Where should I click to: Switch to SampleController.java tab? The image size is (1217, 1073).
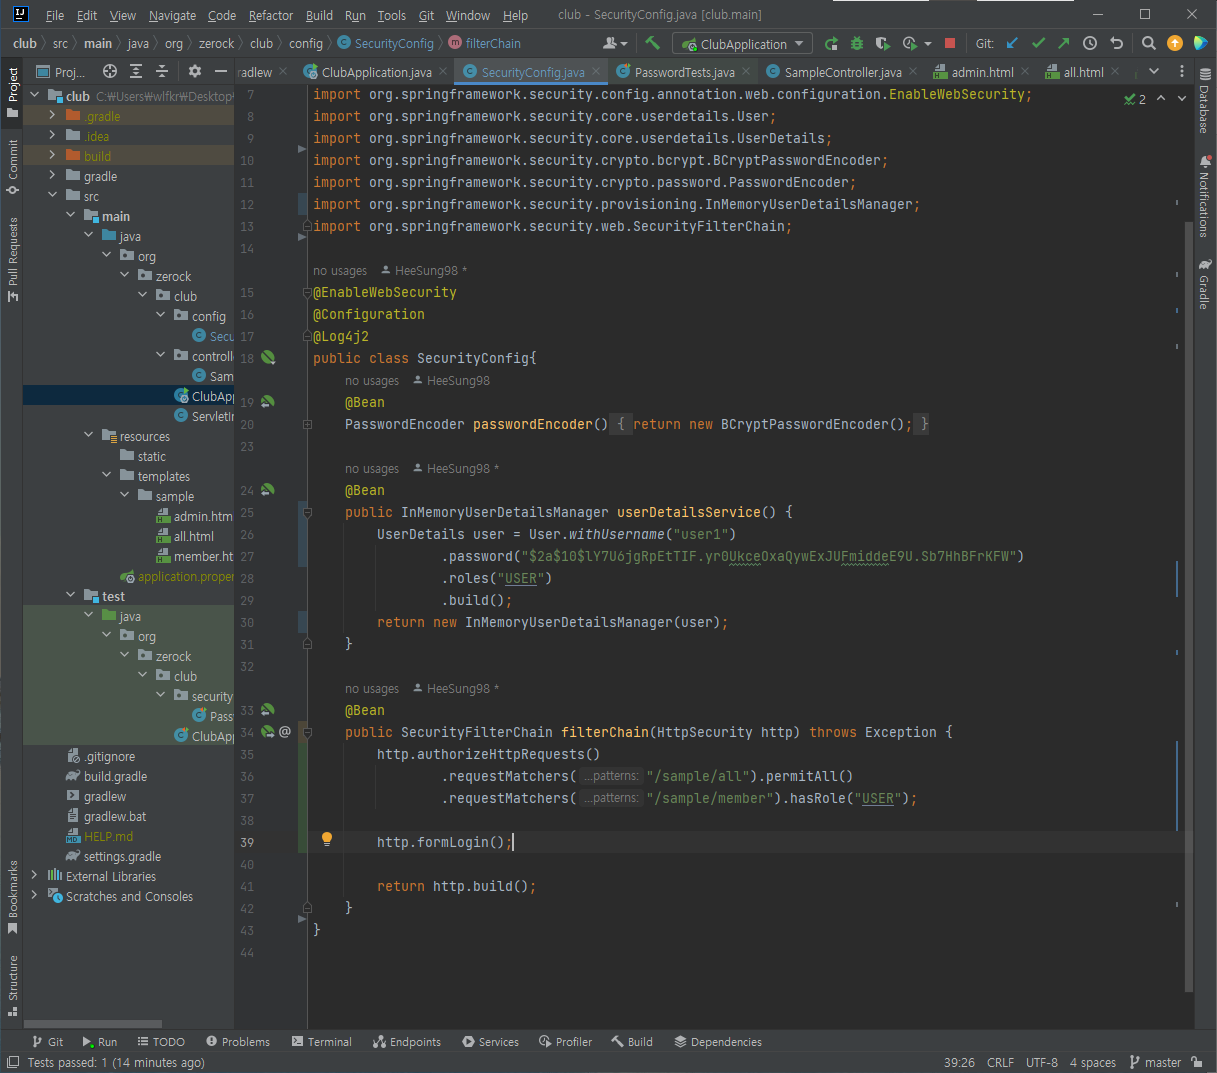coord(842,72)
